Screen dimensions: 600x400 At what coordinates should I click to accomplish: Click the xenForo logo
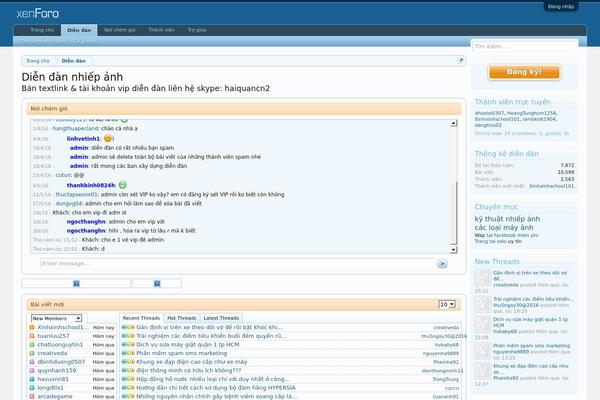coord(38,14)
